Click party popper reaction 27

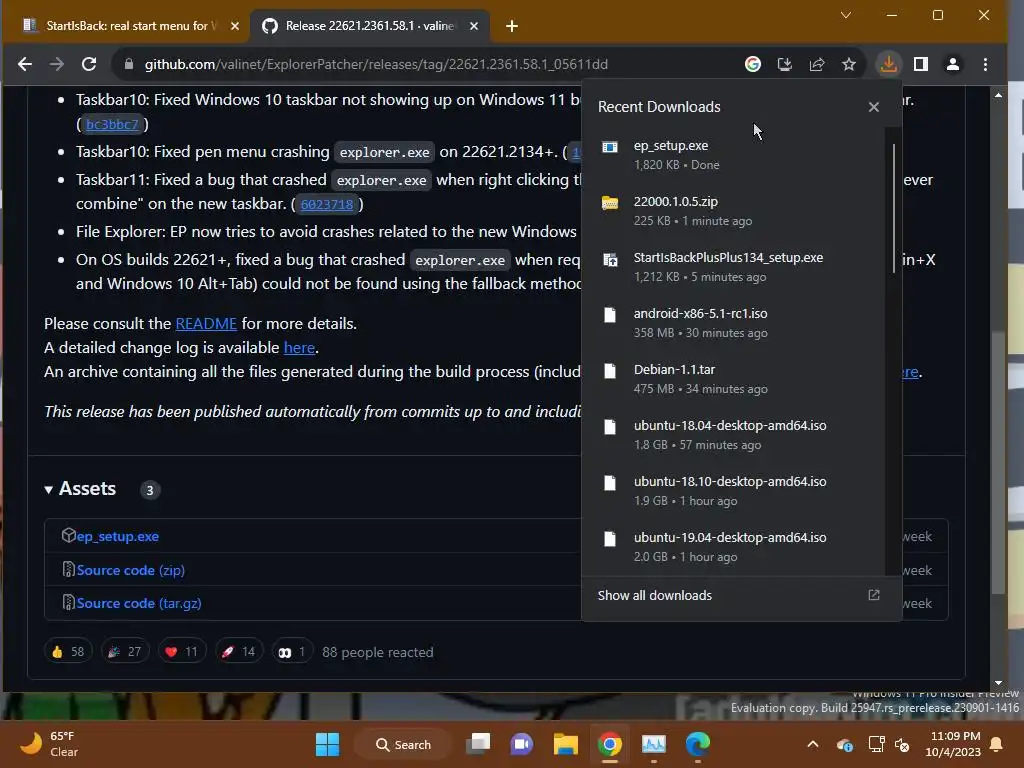pos(125,652)
